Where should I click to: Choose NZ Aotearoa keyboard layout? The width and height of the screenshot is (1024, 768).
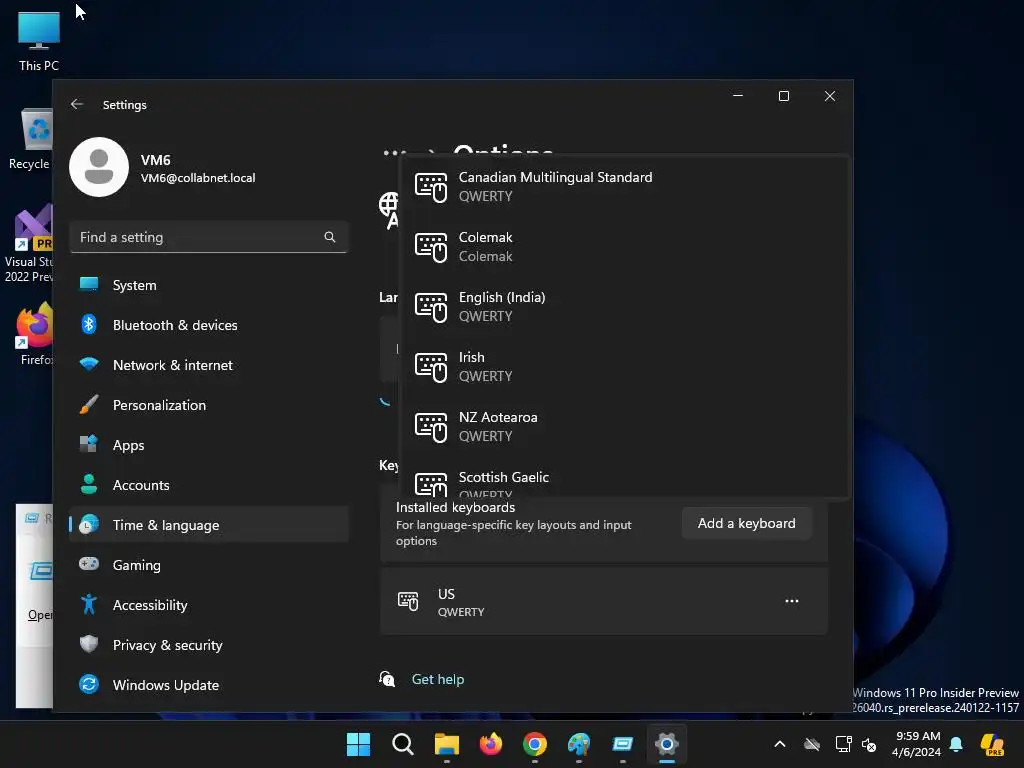pyautogui.click(x=624, y=427)
